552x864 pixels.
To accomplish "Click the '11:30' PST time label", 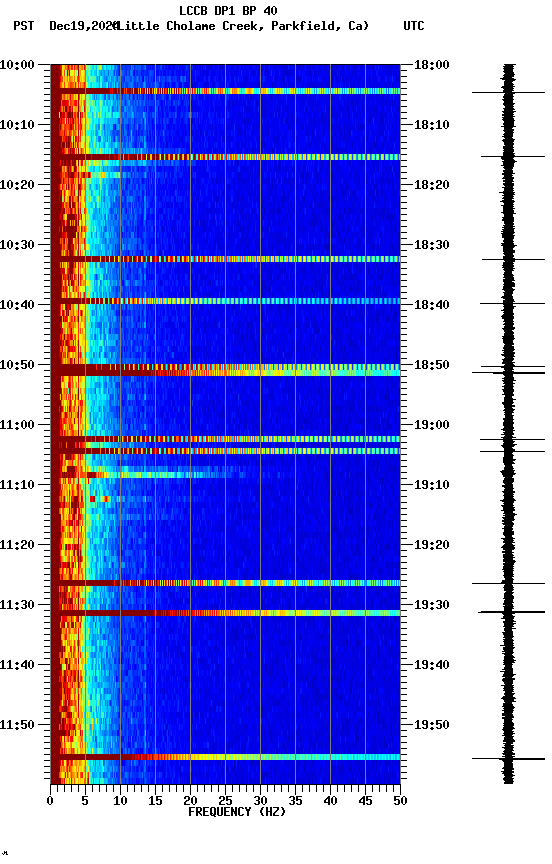I will pyautogui.click(x=17, y=605).
